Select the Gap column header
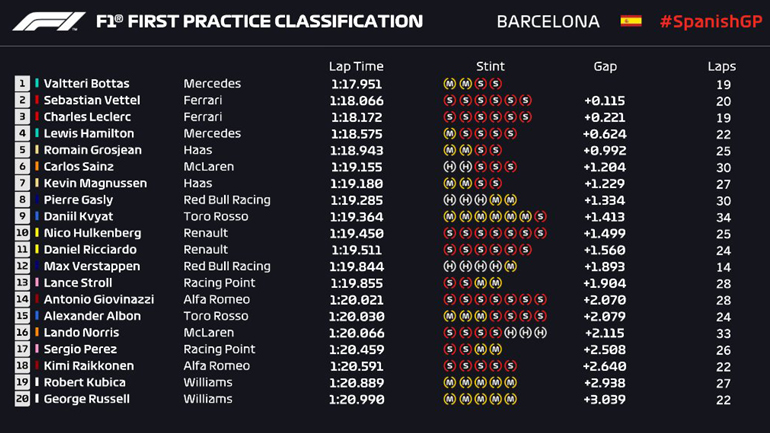The image size is (770, 433). click(605, 66)
